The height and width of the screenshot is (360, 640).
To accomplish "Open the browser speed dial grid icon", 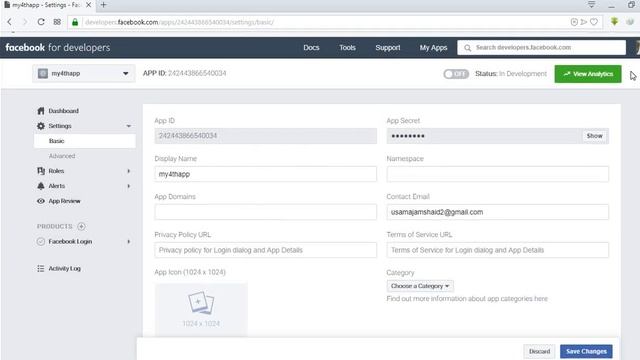I will (57, 22).
